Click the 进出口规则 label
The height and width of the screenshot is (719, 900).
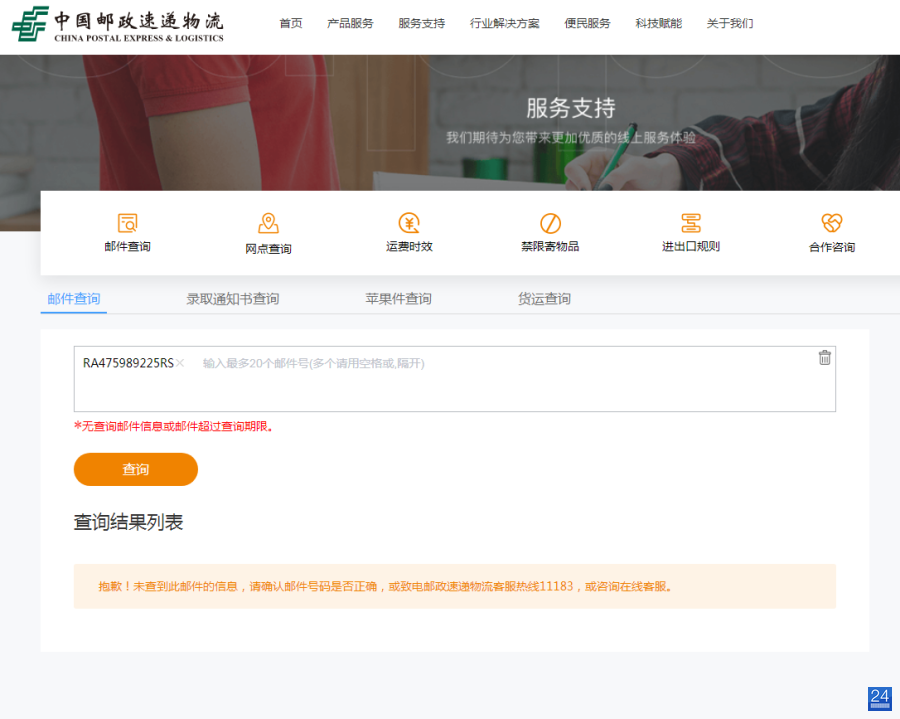690,247
